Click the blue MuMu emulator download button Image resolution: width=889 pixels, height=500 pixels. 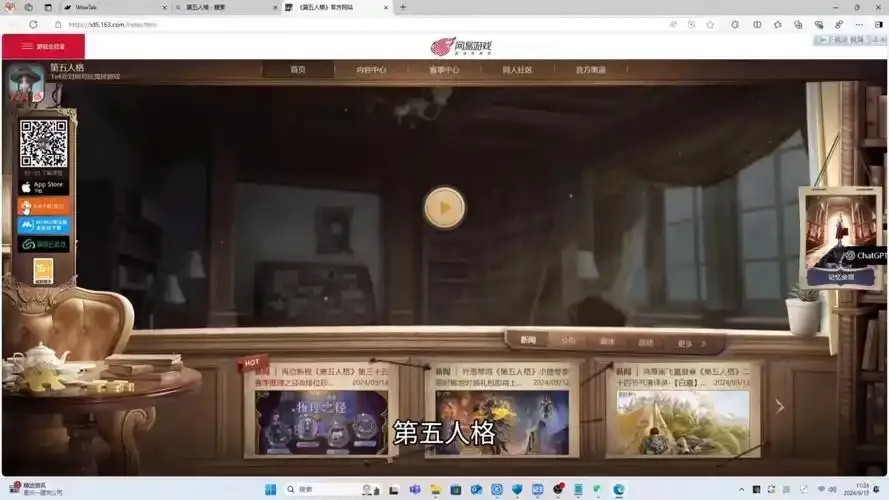[44, 225]
